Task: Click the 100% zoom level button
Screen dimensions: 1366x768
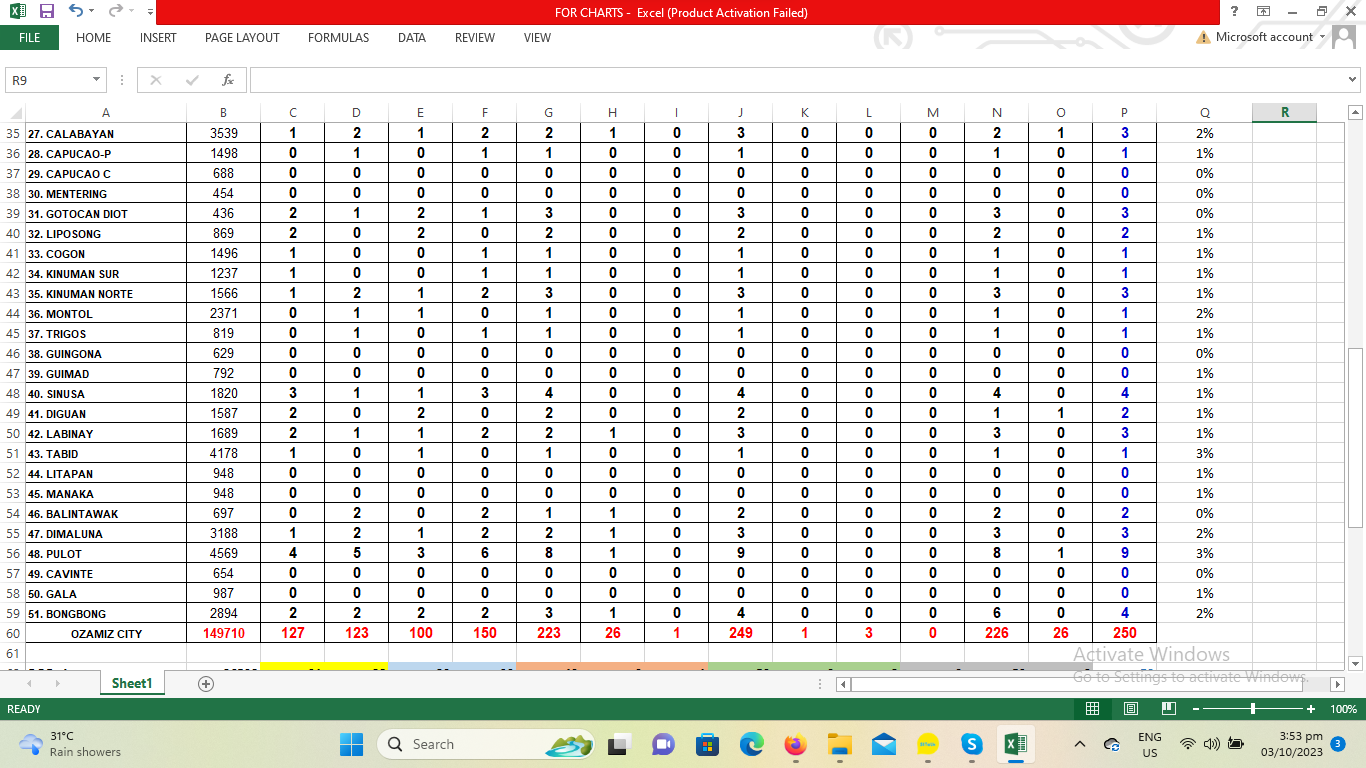Action: tap(1343, 709)
